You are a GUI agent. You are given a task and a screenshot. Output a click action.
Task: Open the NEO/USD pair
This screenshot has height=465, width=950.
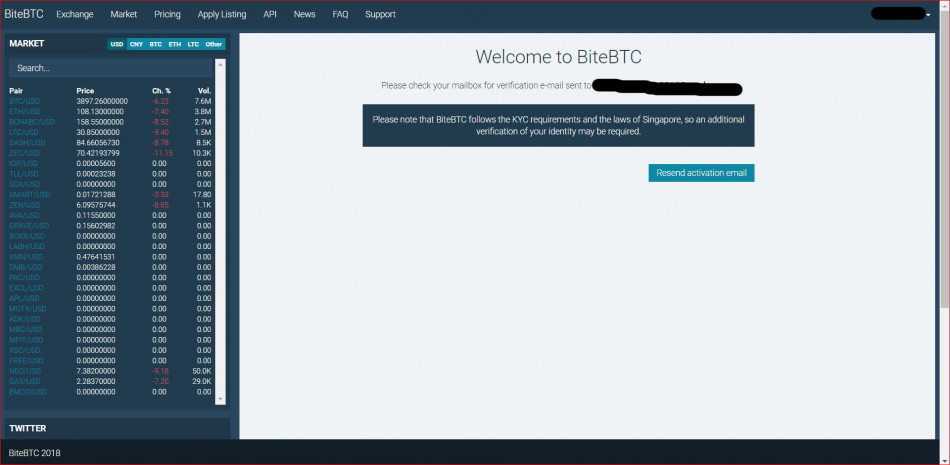pos(25,371)
